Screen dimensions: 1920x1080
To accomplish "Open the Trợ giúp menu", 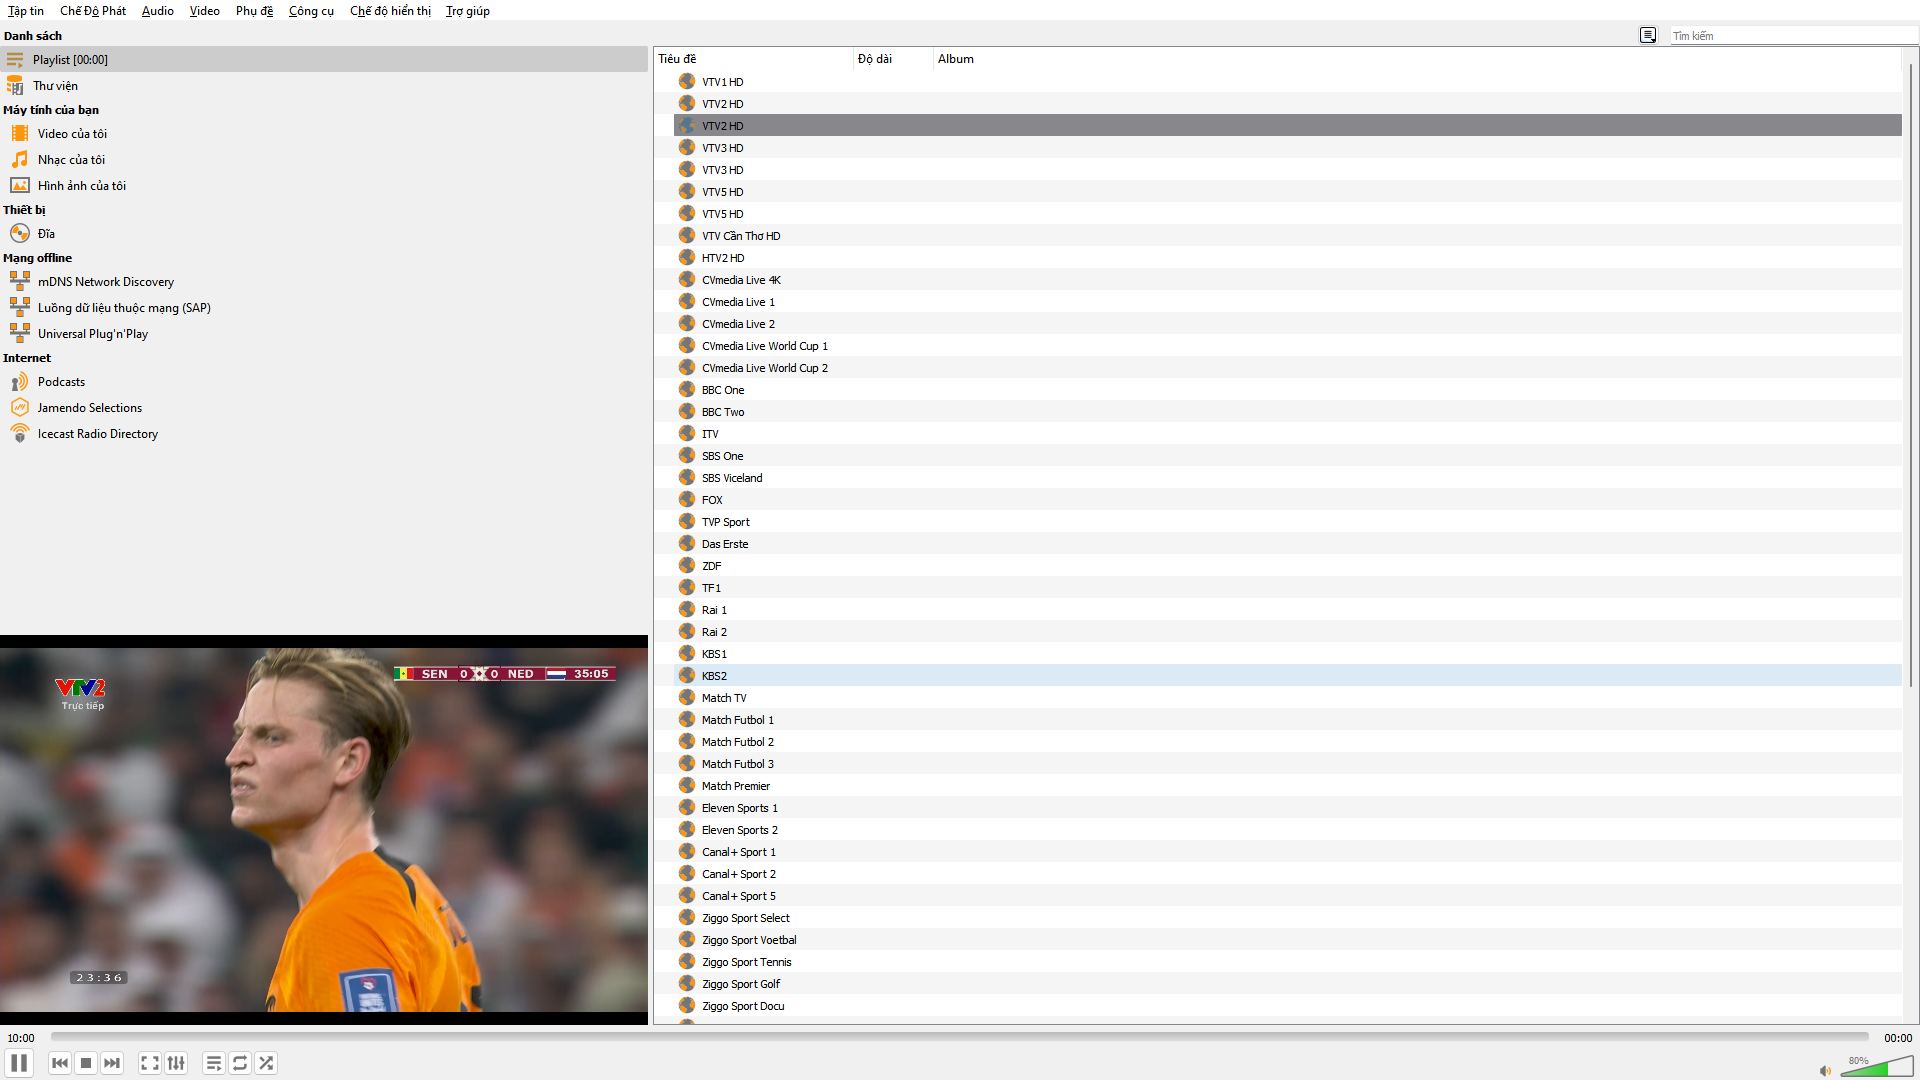I will coord(468,11).
